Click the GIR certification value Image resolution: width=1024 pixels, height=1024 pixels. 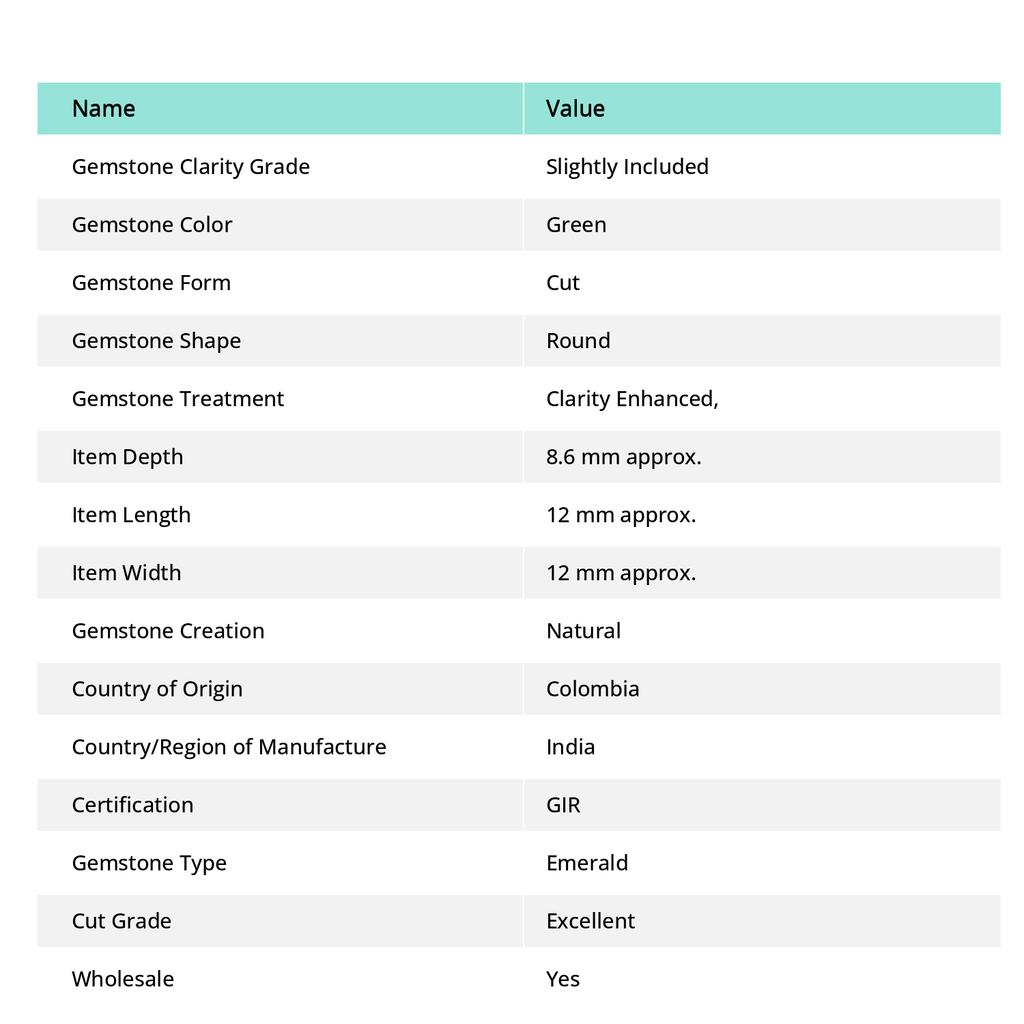[563, 804]
